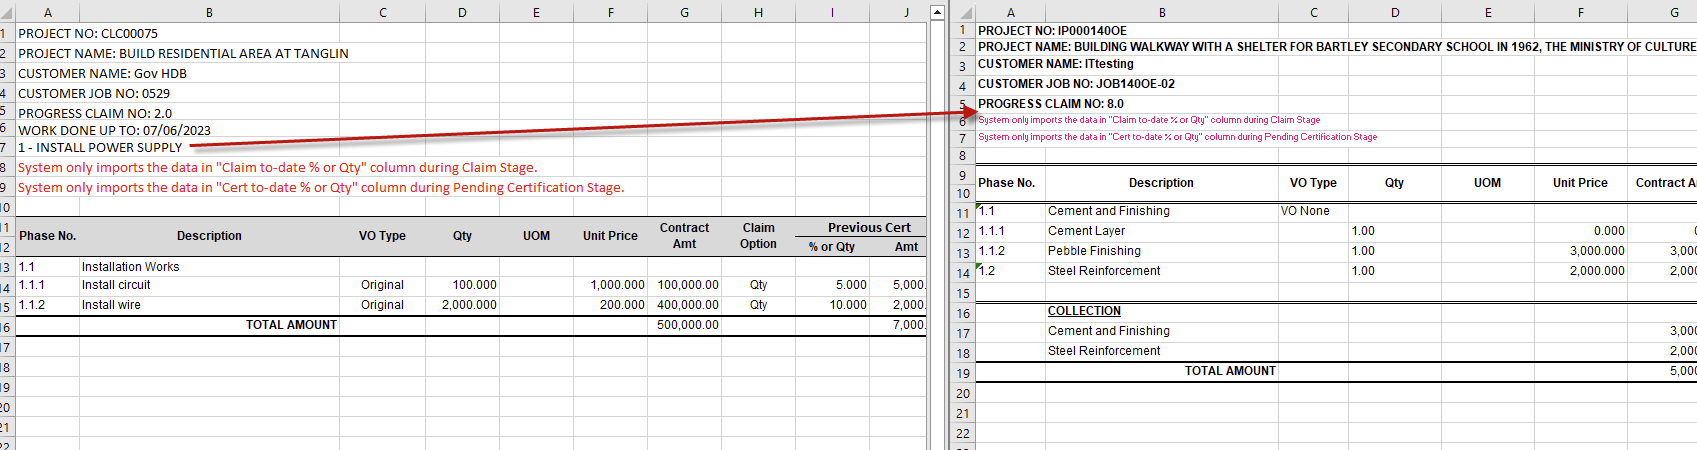The image size is (1697, 450).
Task: Click 'Unit Price' header in the CLC00075 sheet
Action: 610,236
